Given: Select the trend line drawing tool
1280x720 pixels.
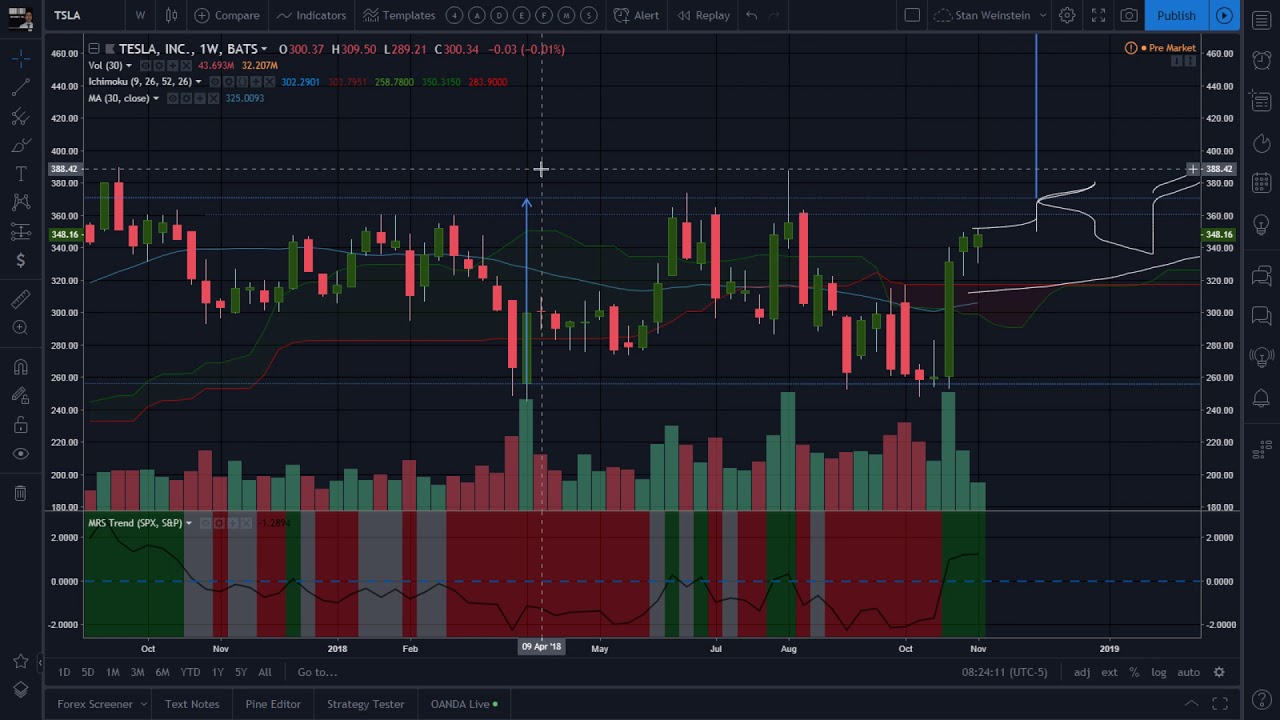Looking at the screenshot, I should pyautogui.click(x=20, y=88).
